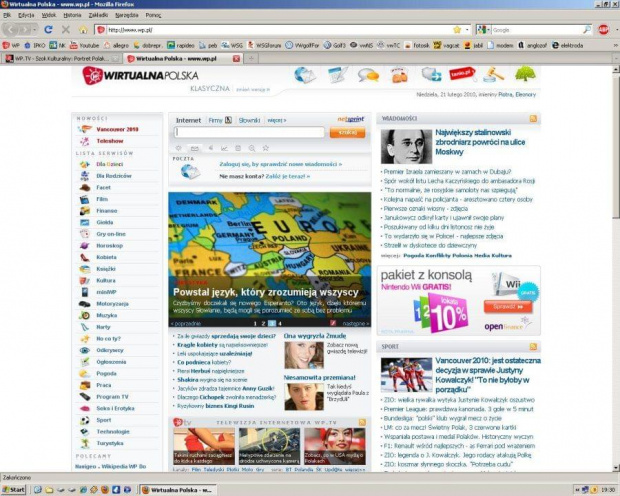Open the Zakładki menu
This screenshot has height=496, width=620.
[98, 15]
